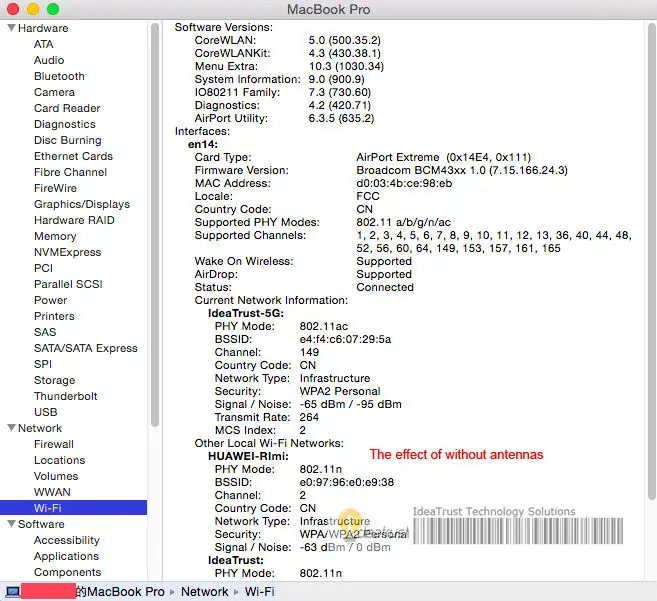
Task: Click Network in the path bar
Action: tap(204, 592)
